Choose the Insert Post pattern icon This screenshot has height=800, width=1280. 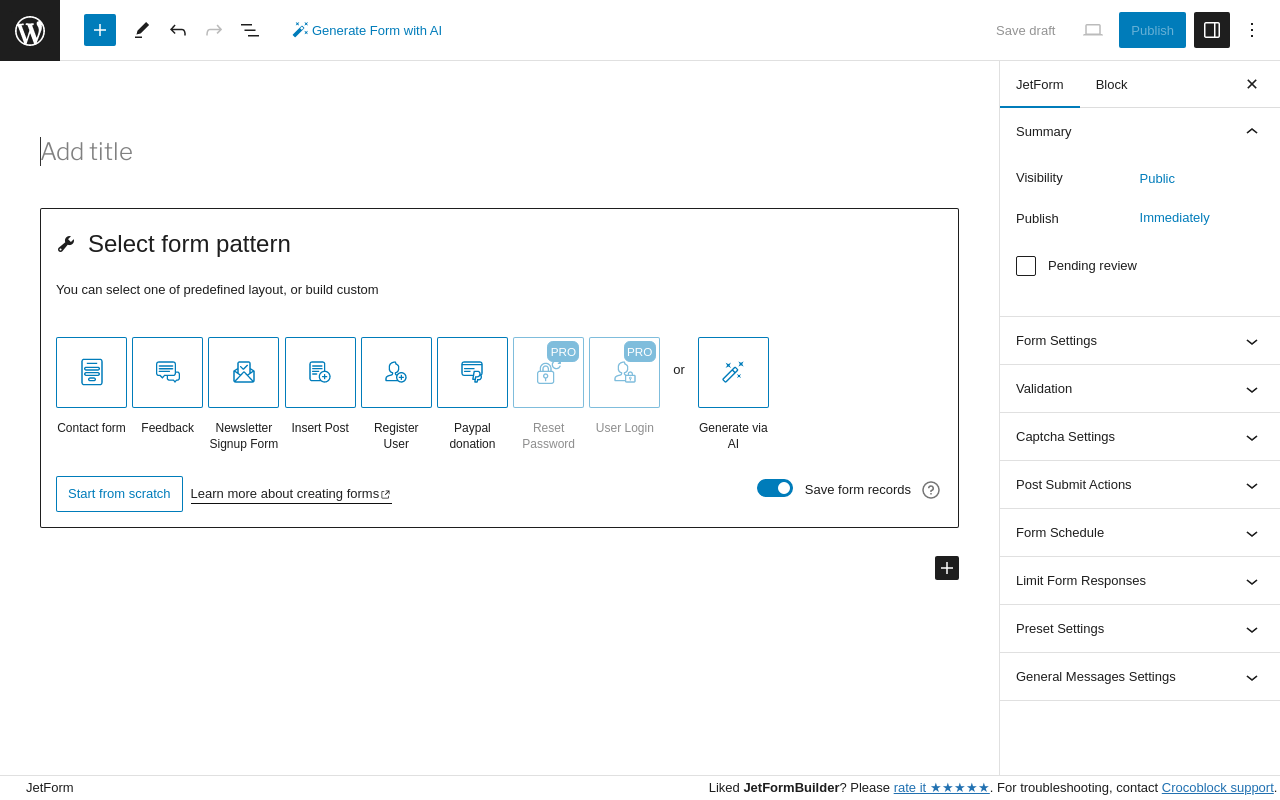pos(320,372)
